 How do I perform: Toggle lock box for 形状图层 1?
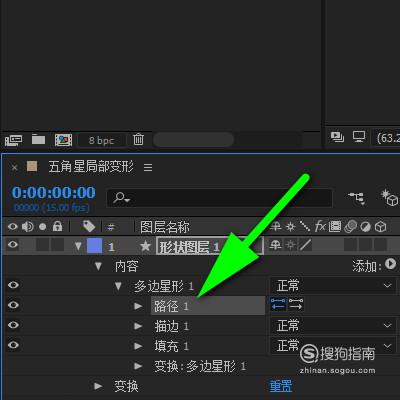point(57,245)
